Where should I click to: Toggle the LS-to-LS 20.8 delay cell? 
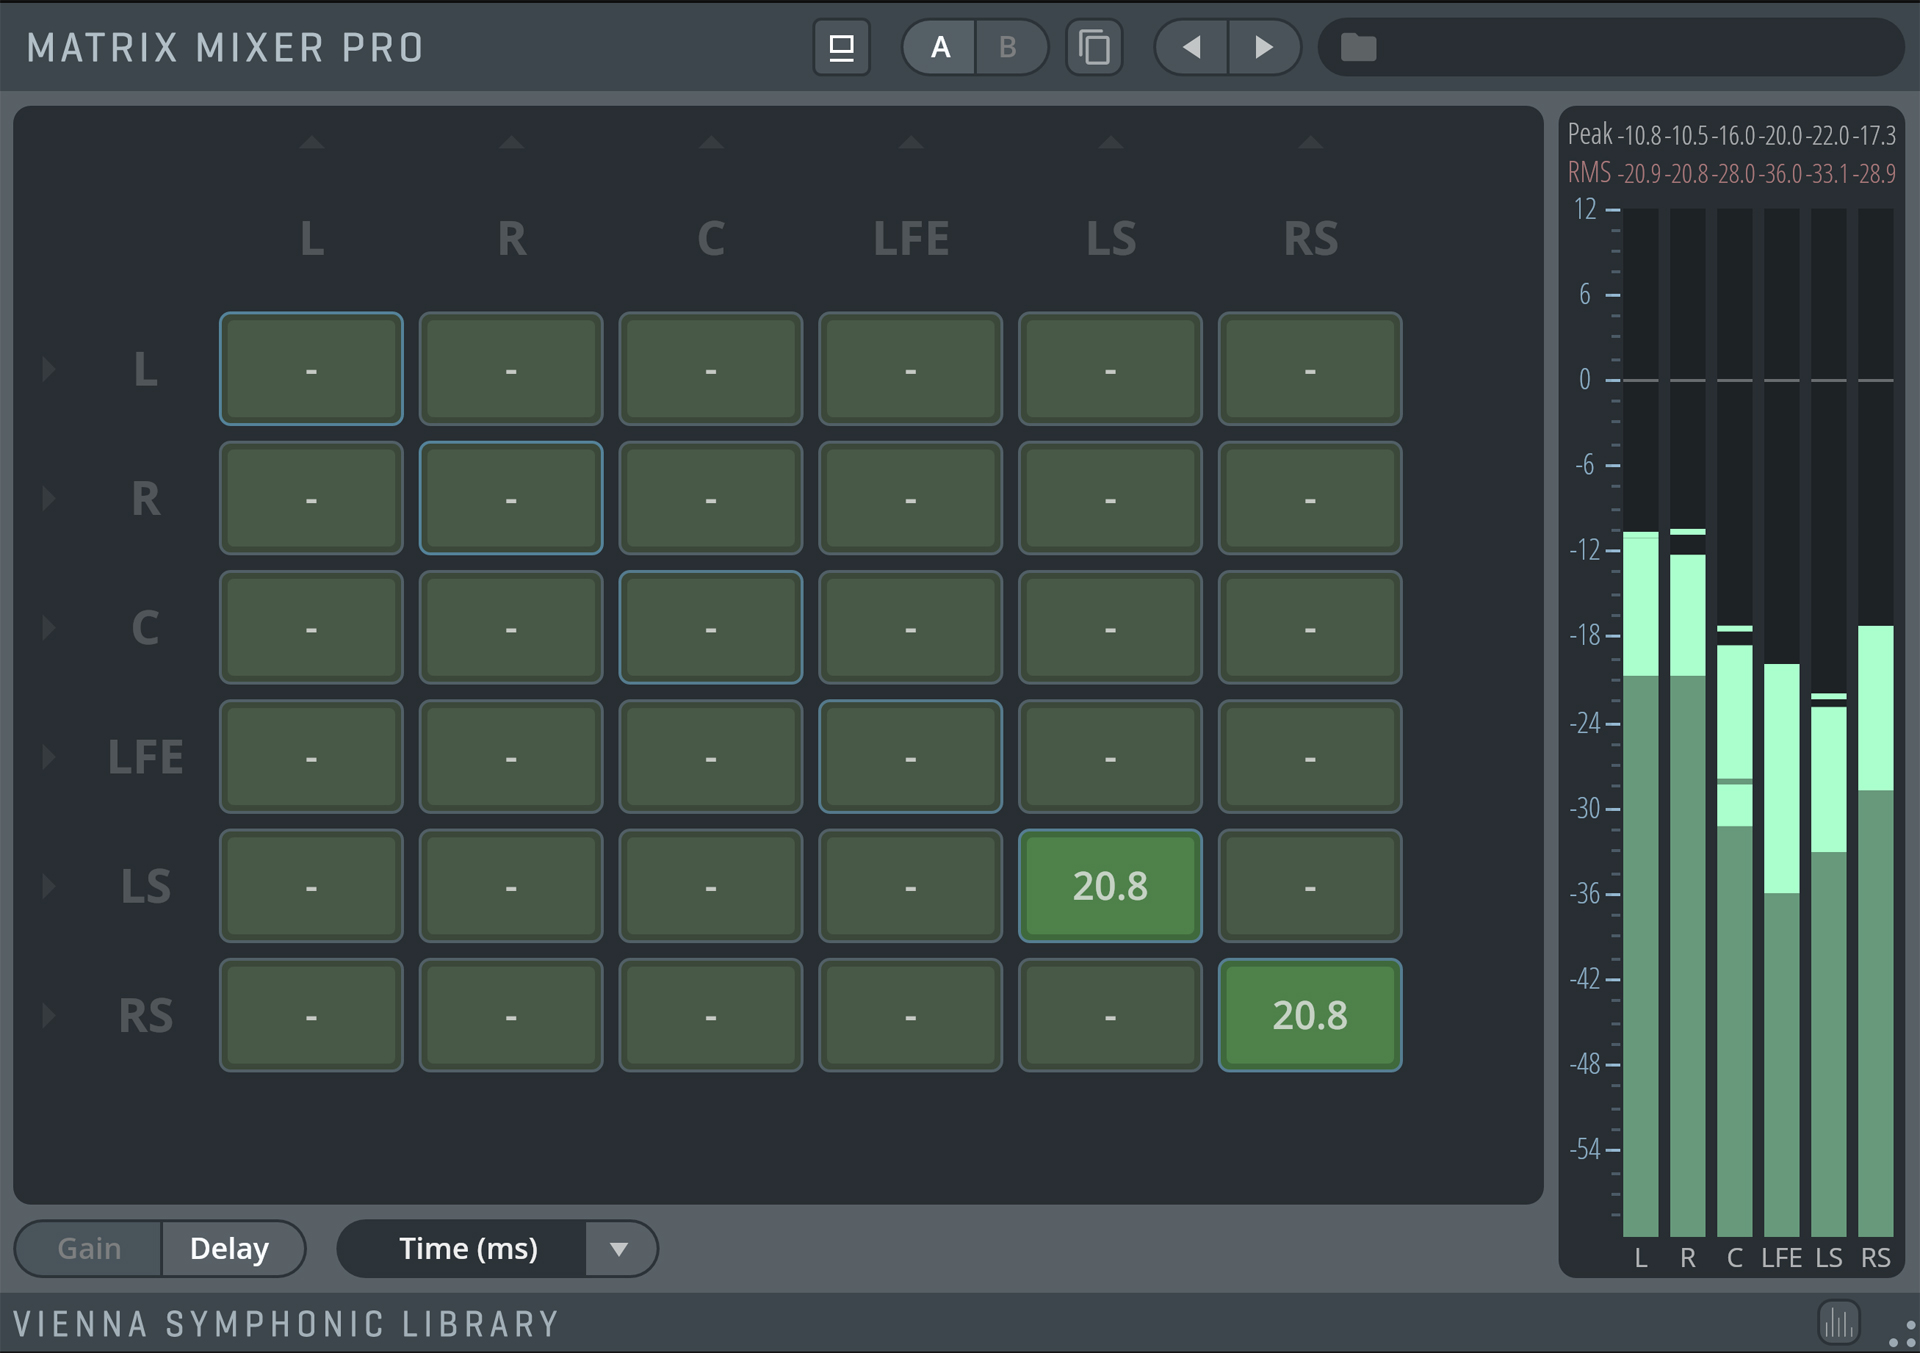pos(1110,886)
